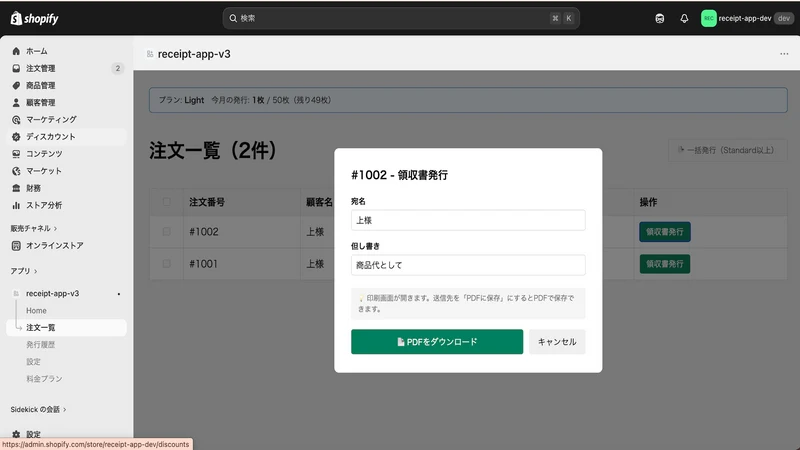
Task: Open the Home page of receipt-app-v3
Action: [36, 310]
